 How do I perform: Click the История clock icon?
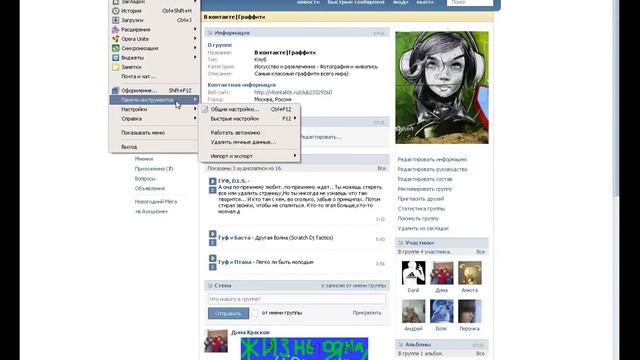pyautogui.click(x=116, y=11)
